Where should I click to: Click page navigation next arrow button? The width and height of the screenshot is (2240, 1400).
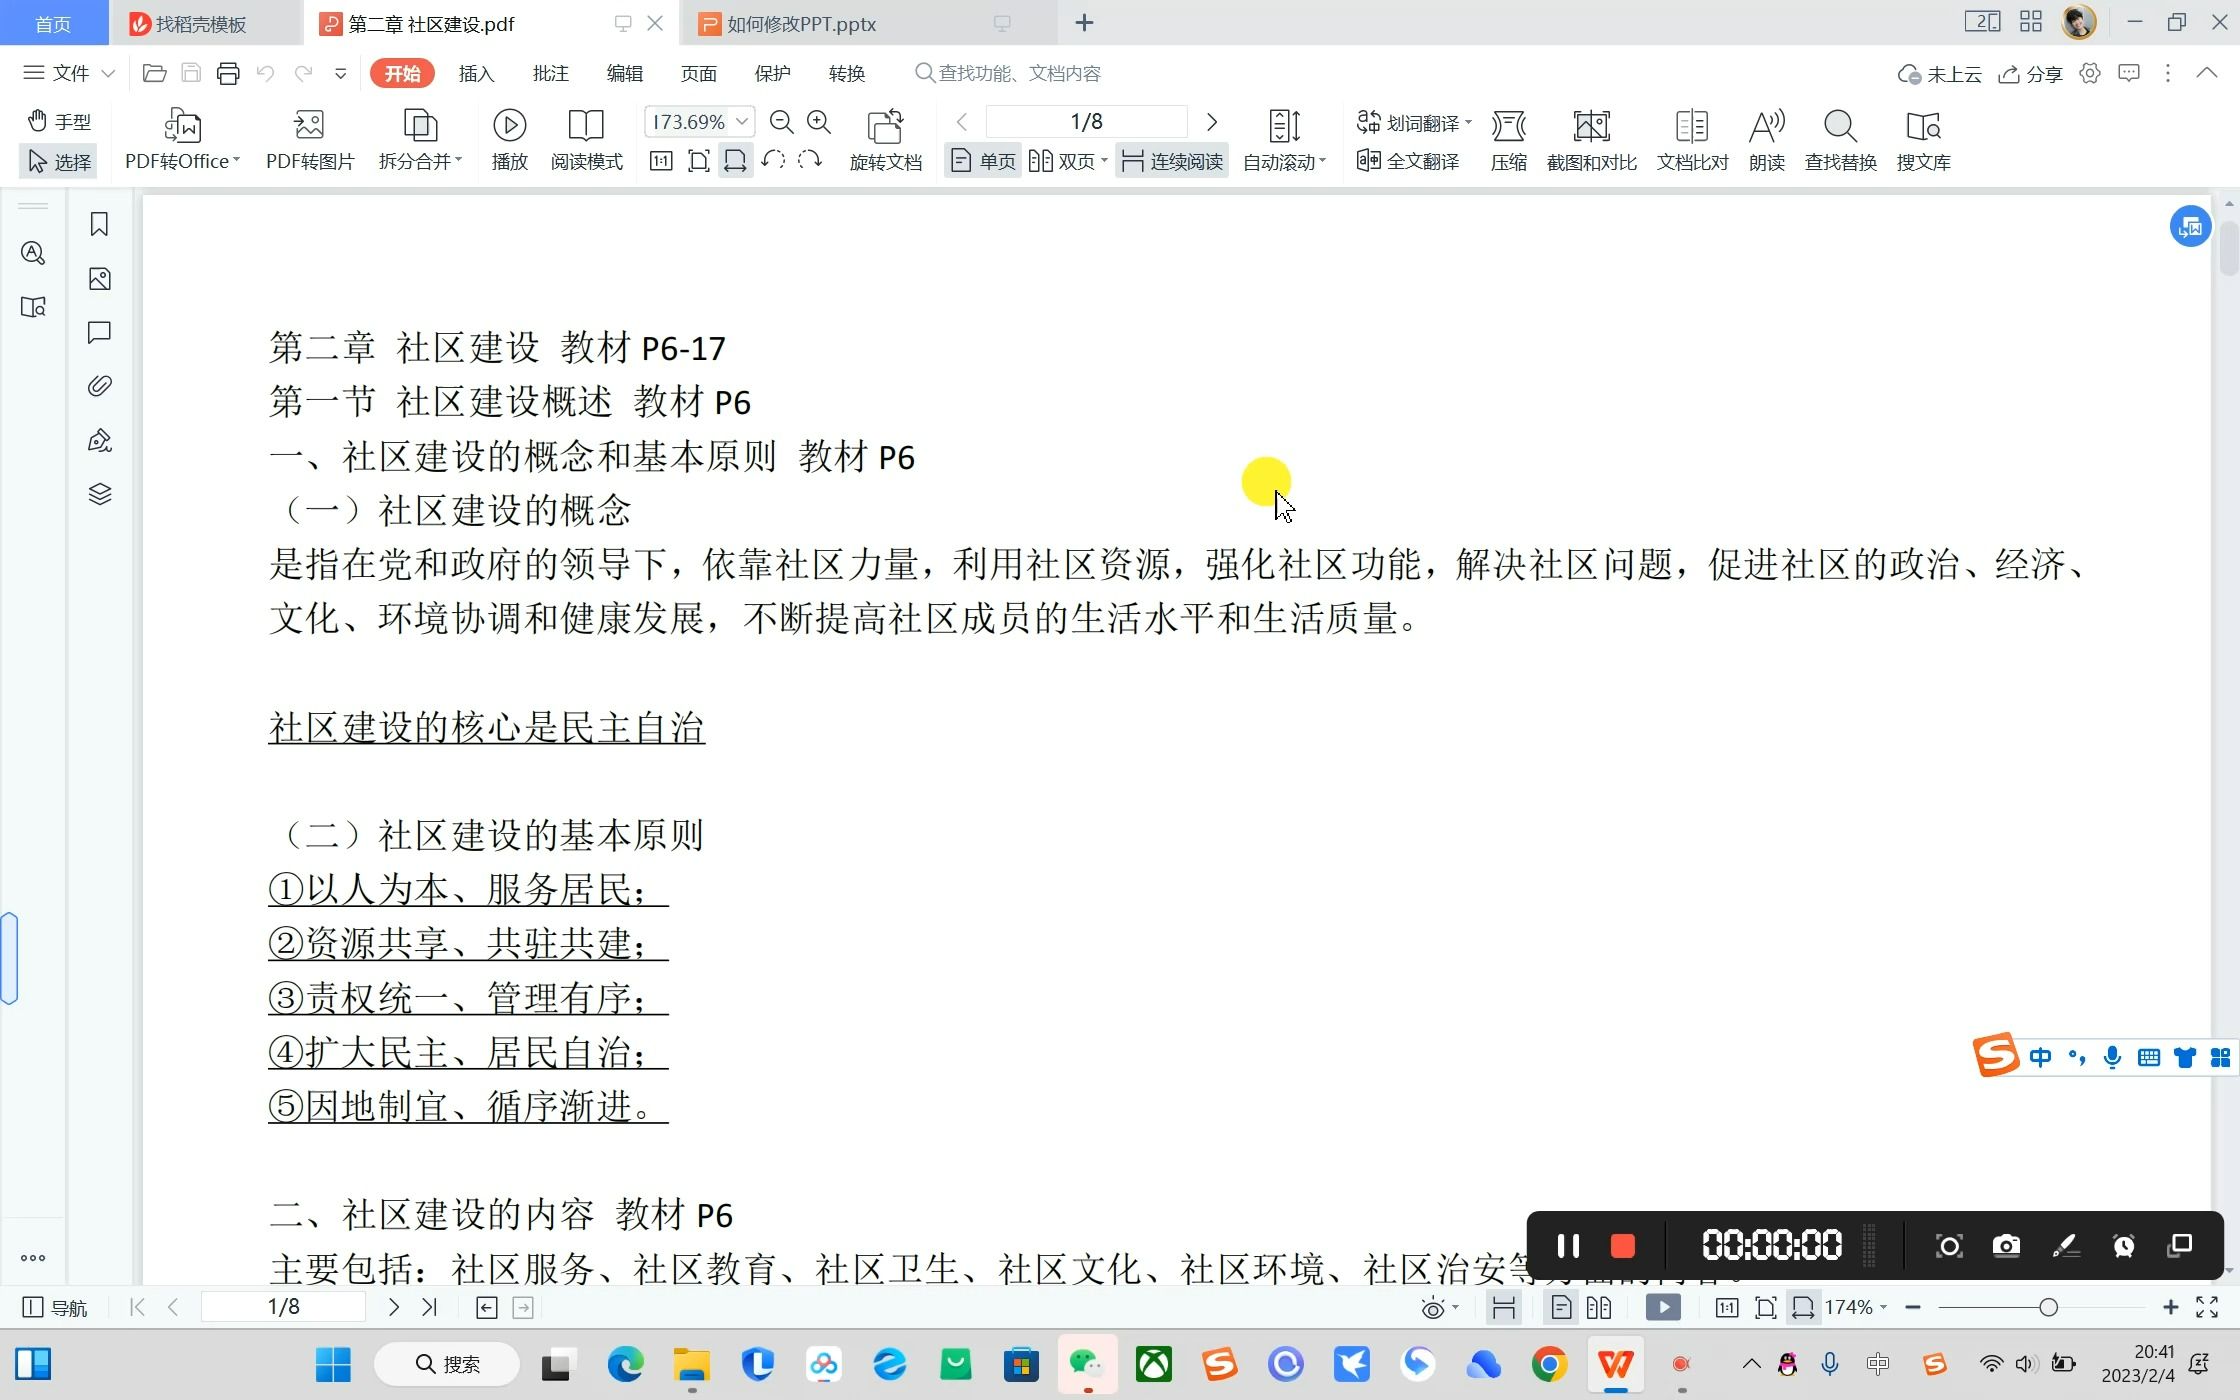tap(1211, 123)
